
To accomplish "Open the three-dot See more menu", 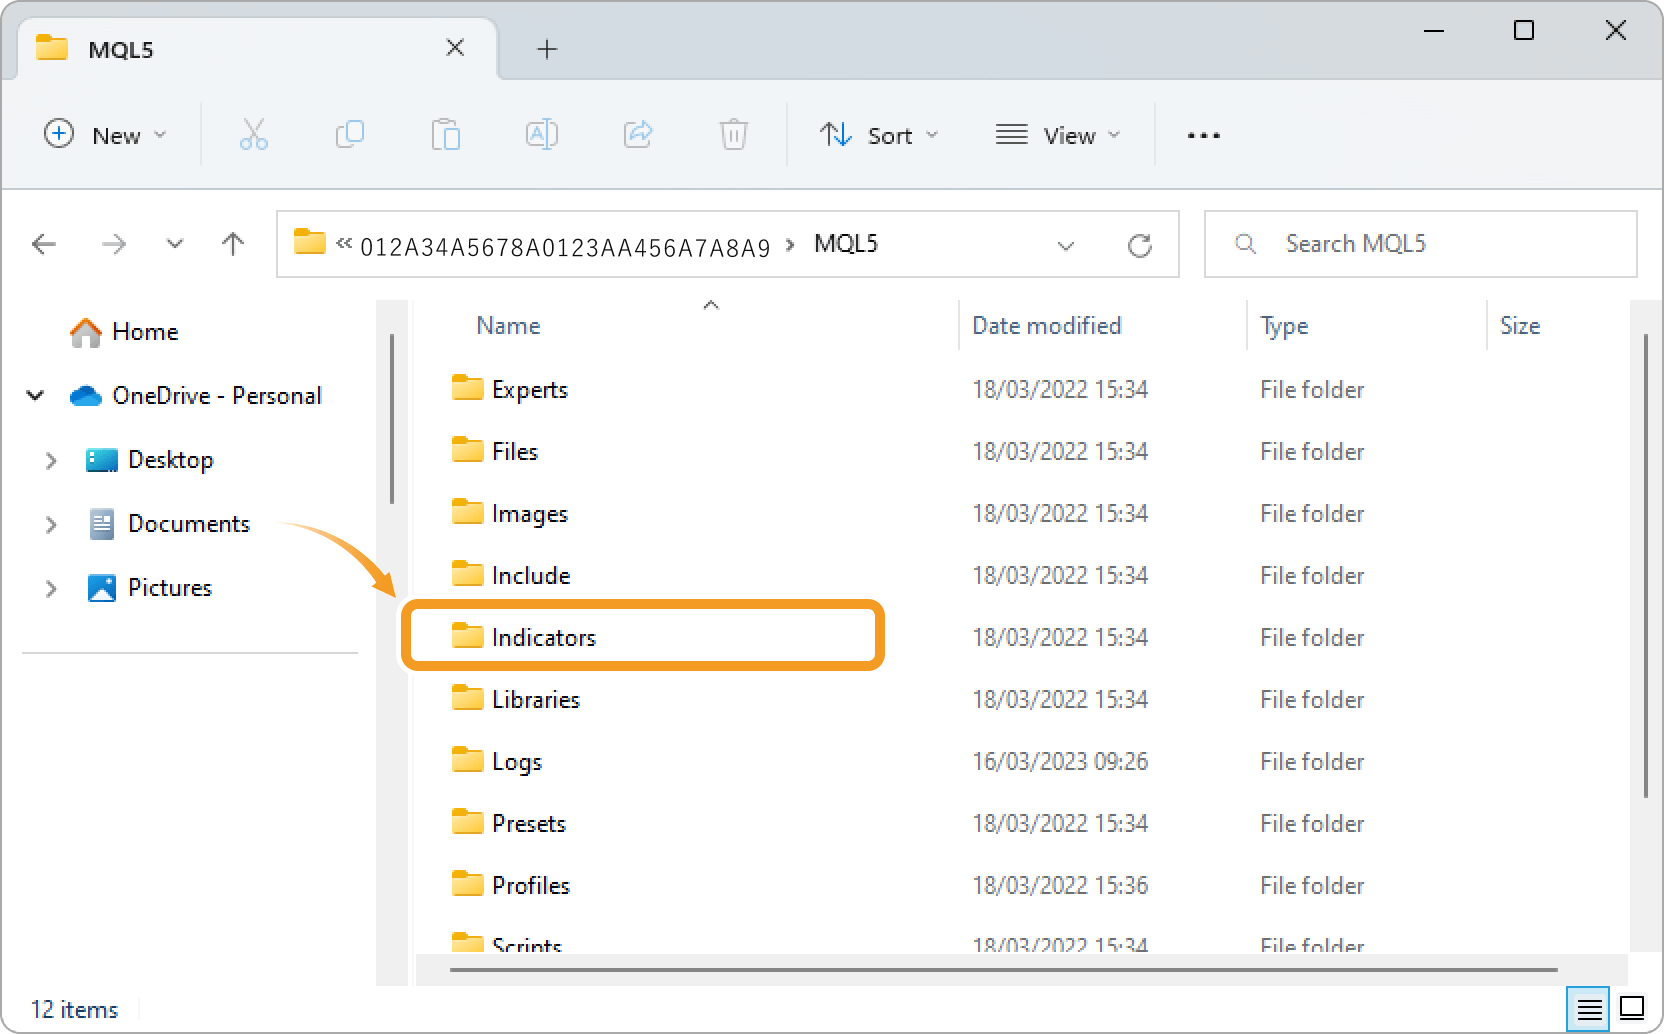I will pyautogui.click(x=1203, y=135).
